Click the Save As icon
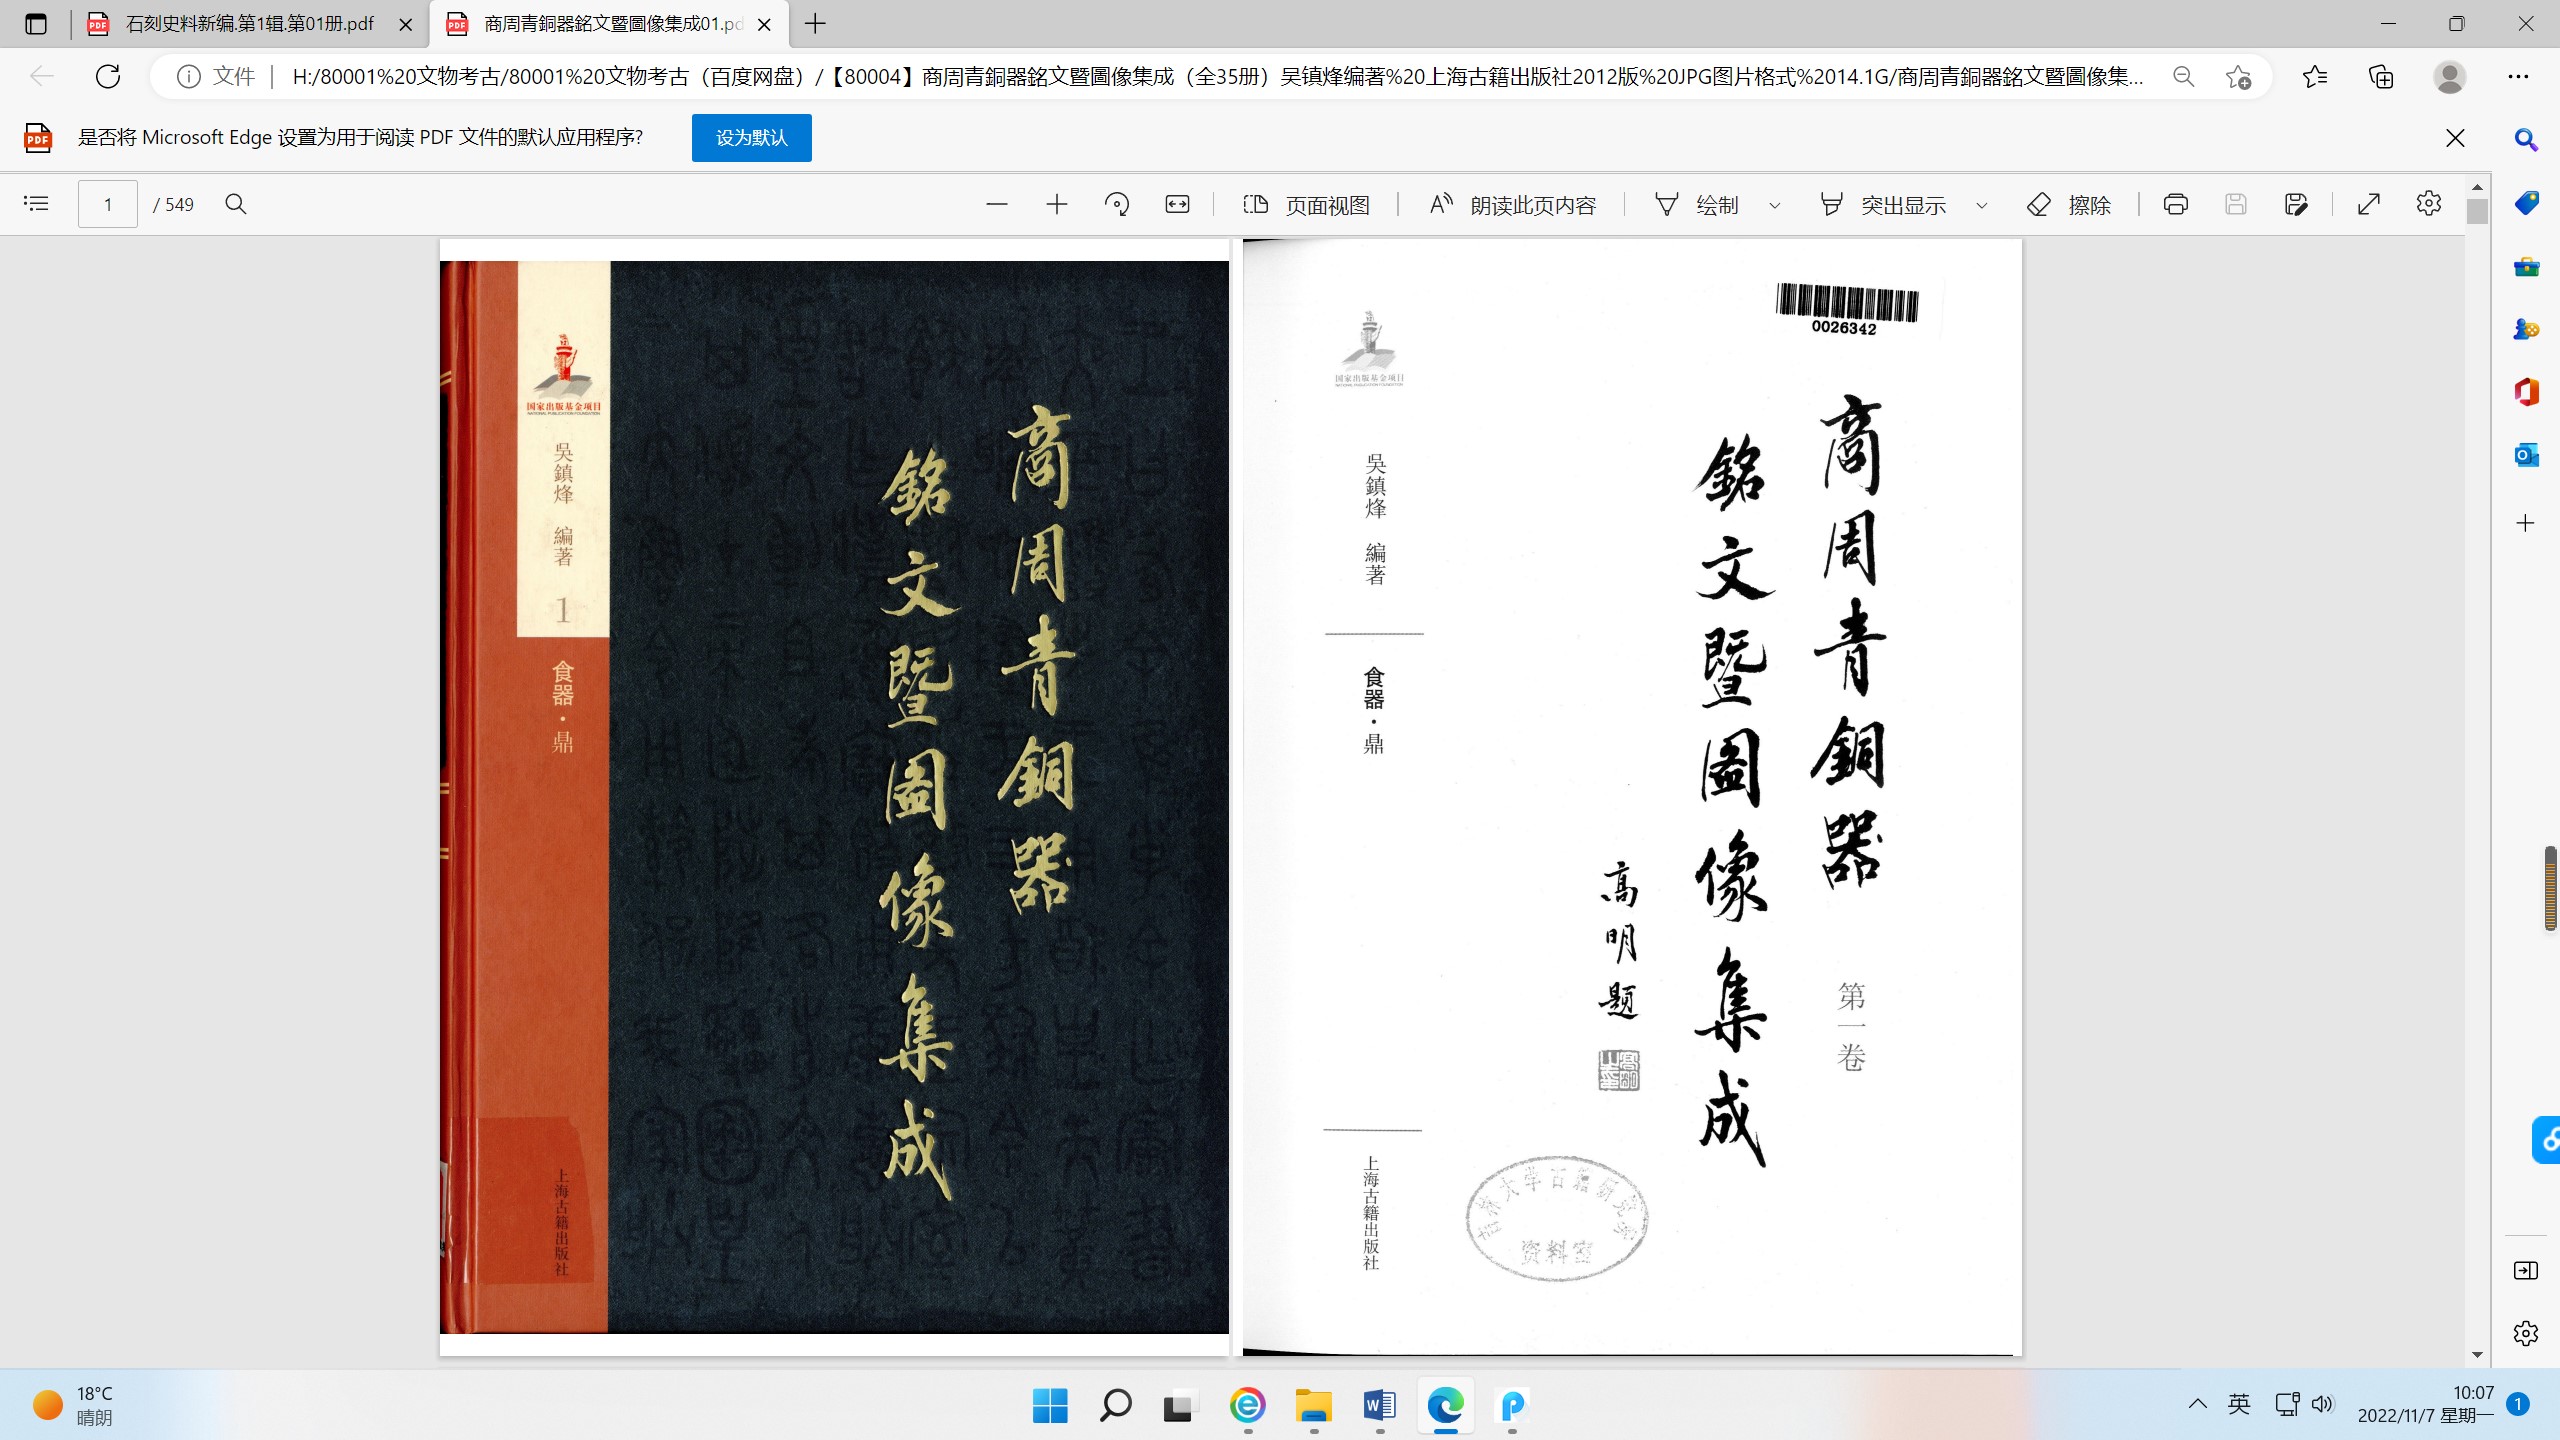Image resolution: width=2560 pixels, height=1440 pixels. tap(2296, 205)
